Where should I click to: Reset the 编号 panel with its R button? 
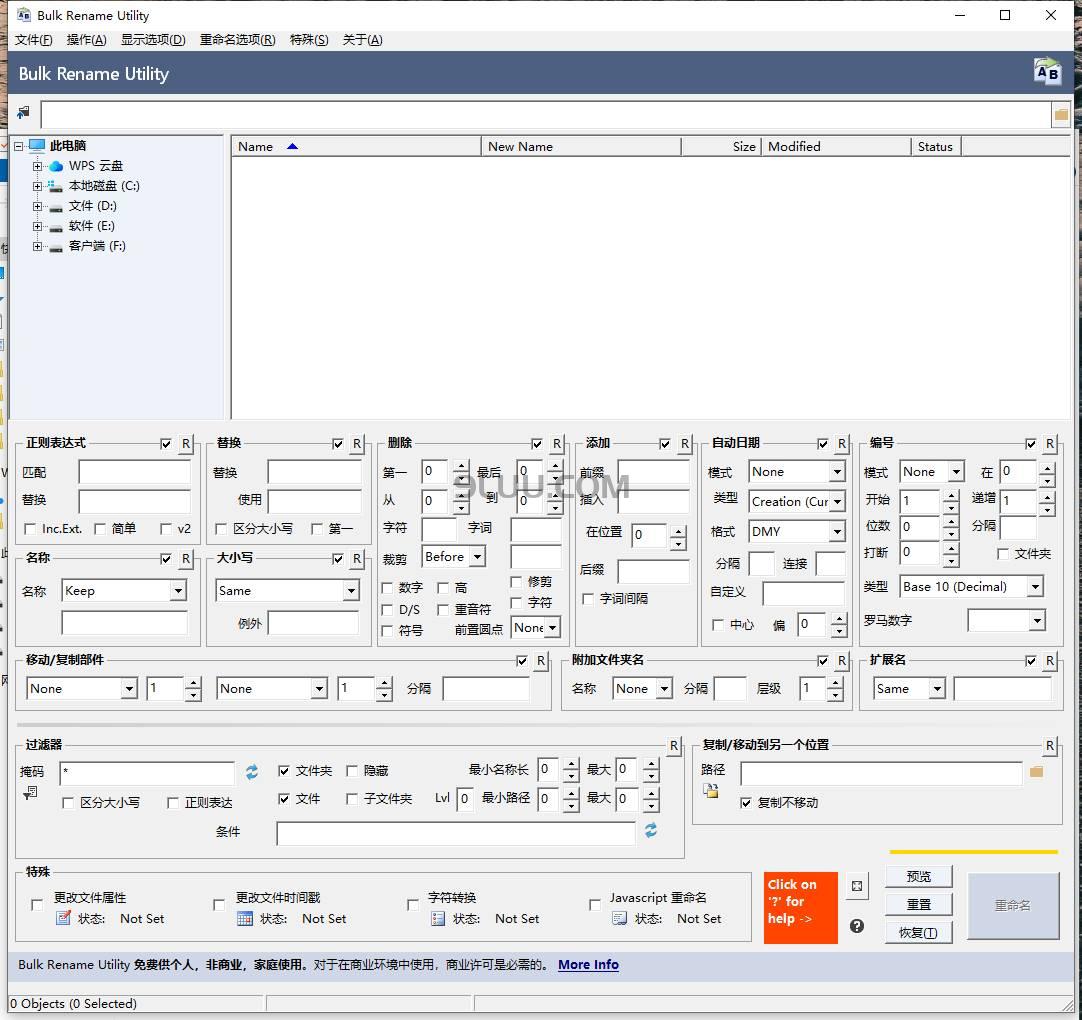1050,444
